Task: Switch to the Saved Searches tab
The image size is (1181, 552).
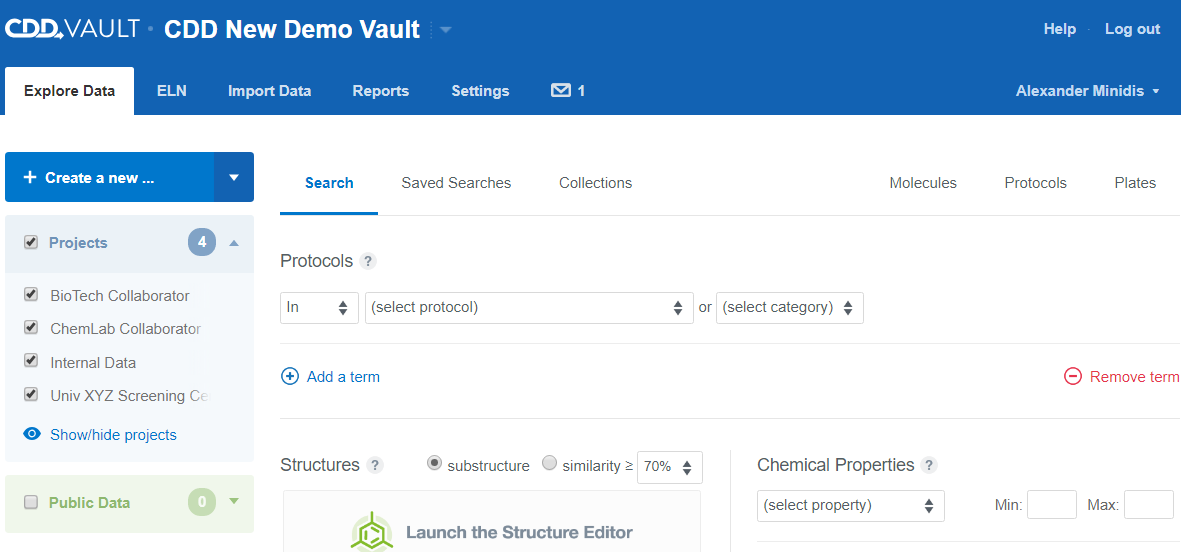Action: tap(456, 183)
